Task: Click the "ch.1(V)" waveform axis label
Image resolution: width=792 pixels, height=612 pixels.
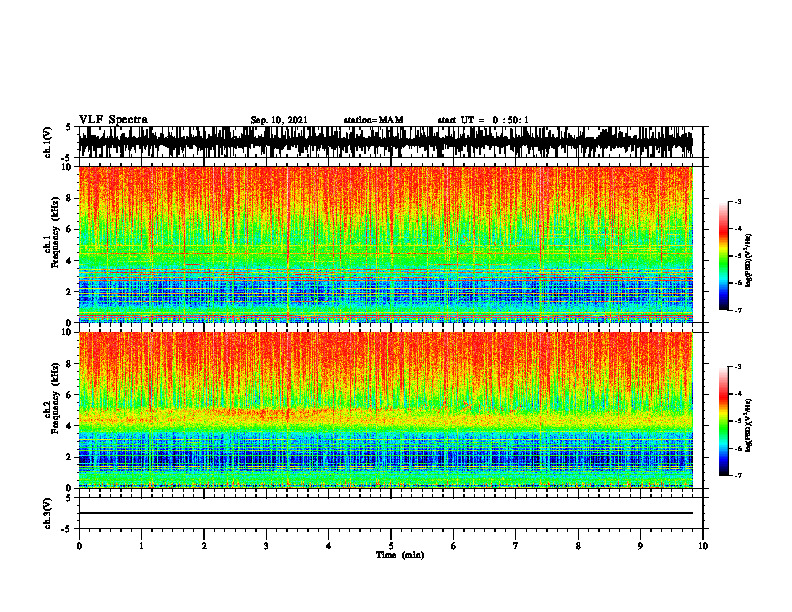Action: 48,142
